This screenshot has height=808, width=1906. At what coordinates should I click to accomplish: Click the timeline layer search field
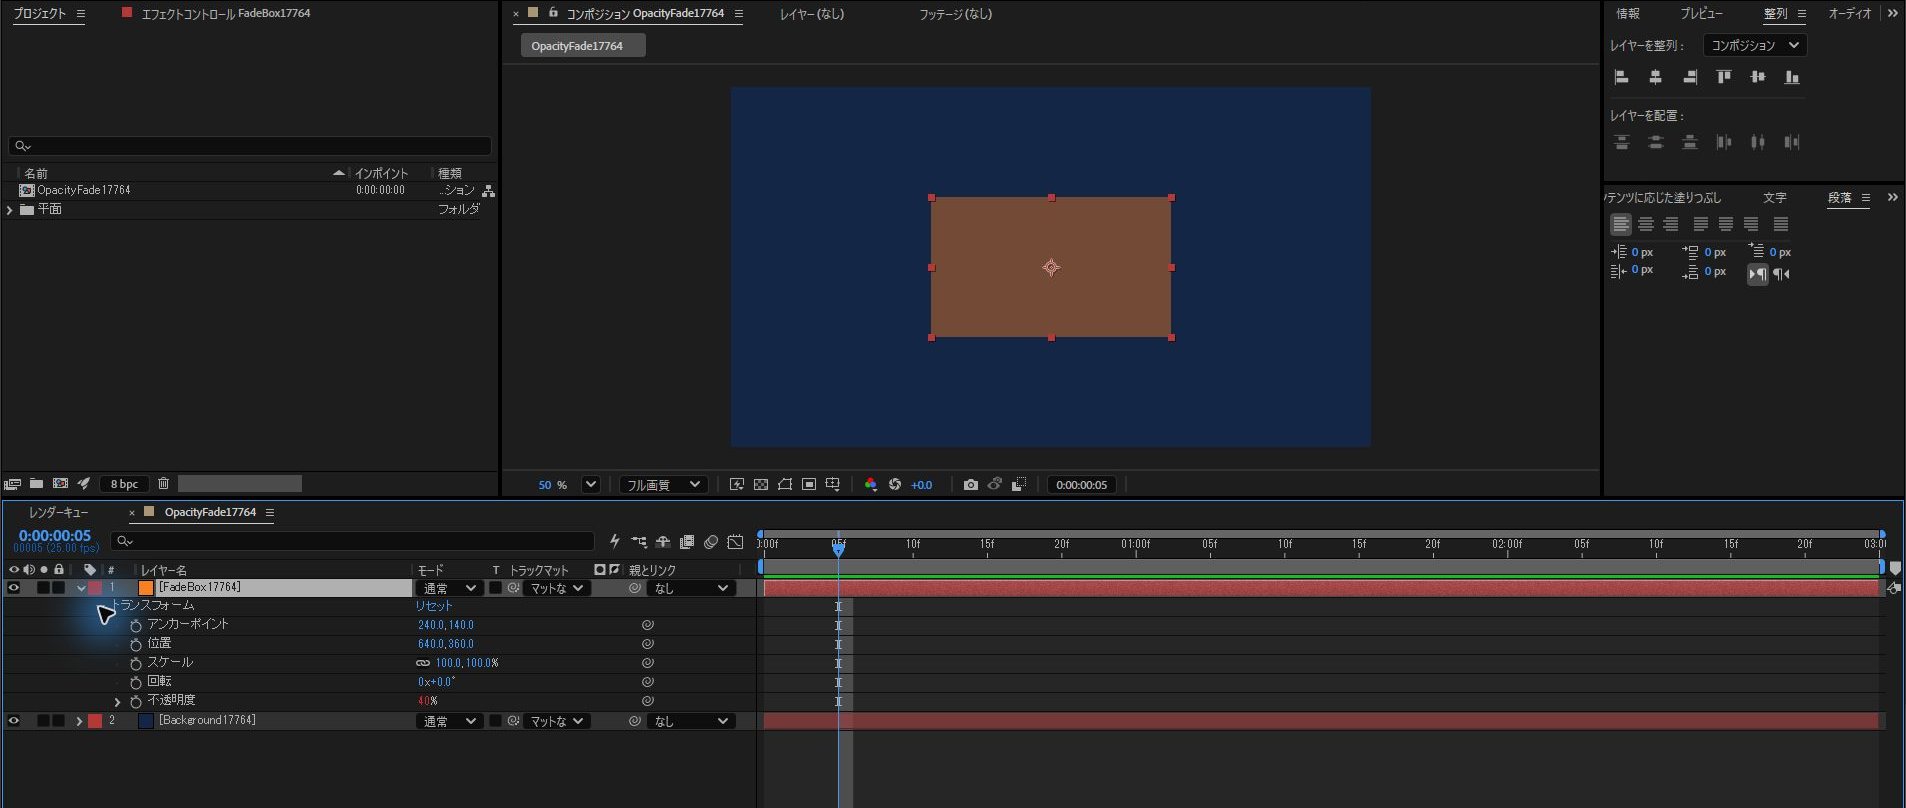pyautogui.click(x=352, y=542)
